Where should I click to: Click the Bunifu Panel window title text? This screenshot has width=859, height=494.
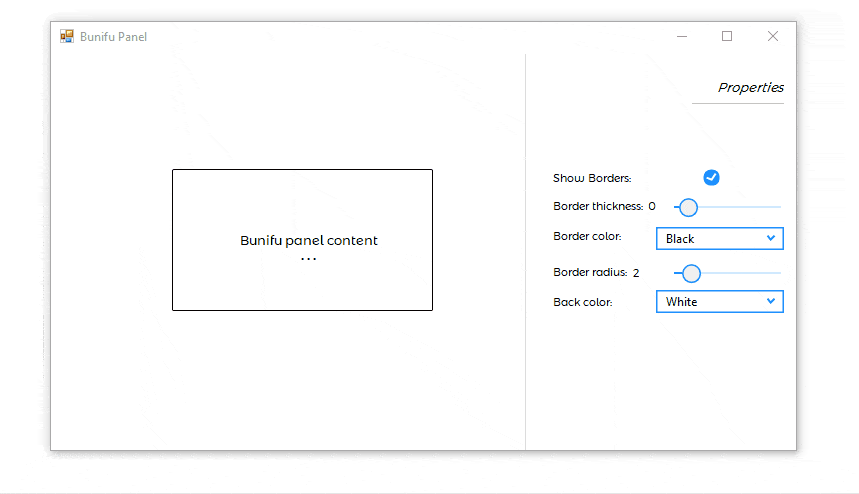(113, 37)
